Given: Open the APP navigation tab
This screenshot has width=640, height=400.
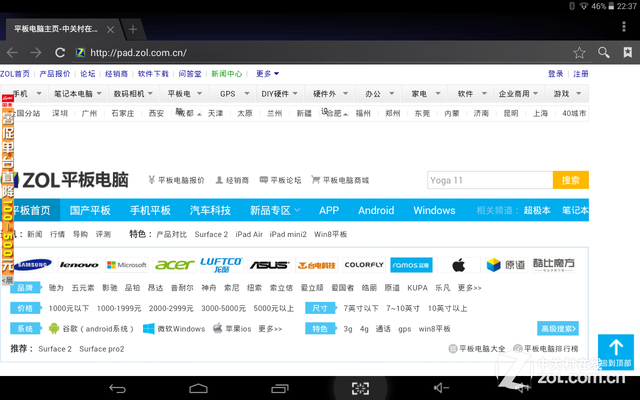Looking at the screenshot, I should 329,210.
